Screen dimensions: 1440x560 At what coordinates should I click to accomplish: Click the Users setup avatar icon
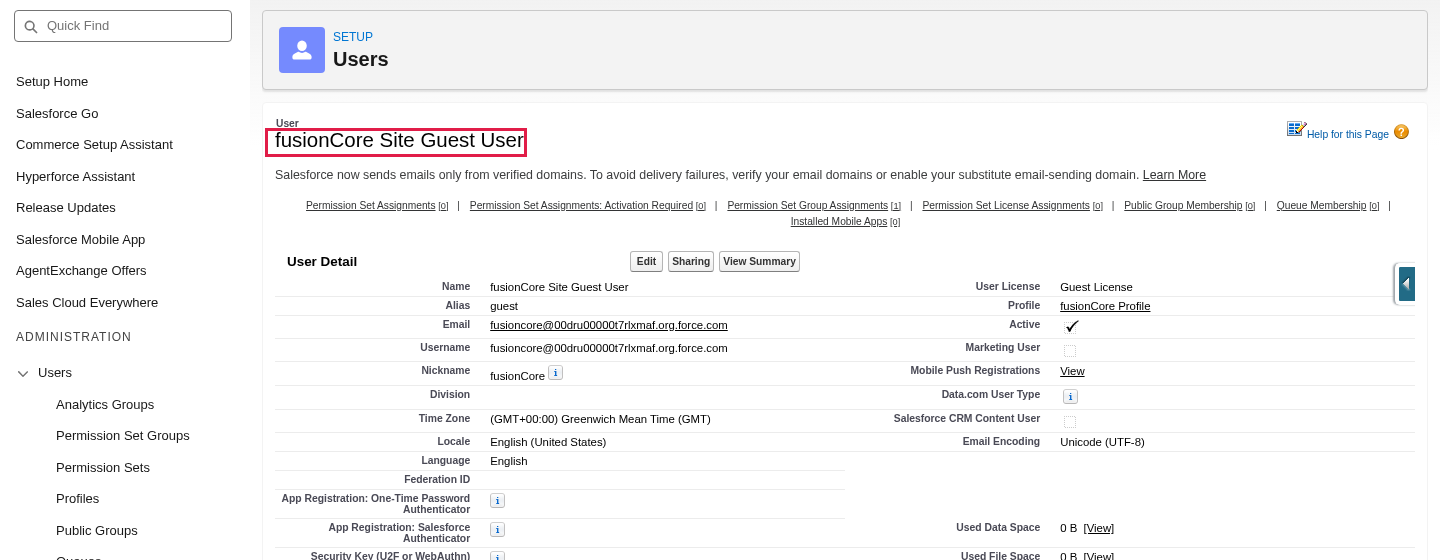point(302,50)
